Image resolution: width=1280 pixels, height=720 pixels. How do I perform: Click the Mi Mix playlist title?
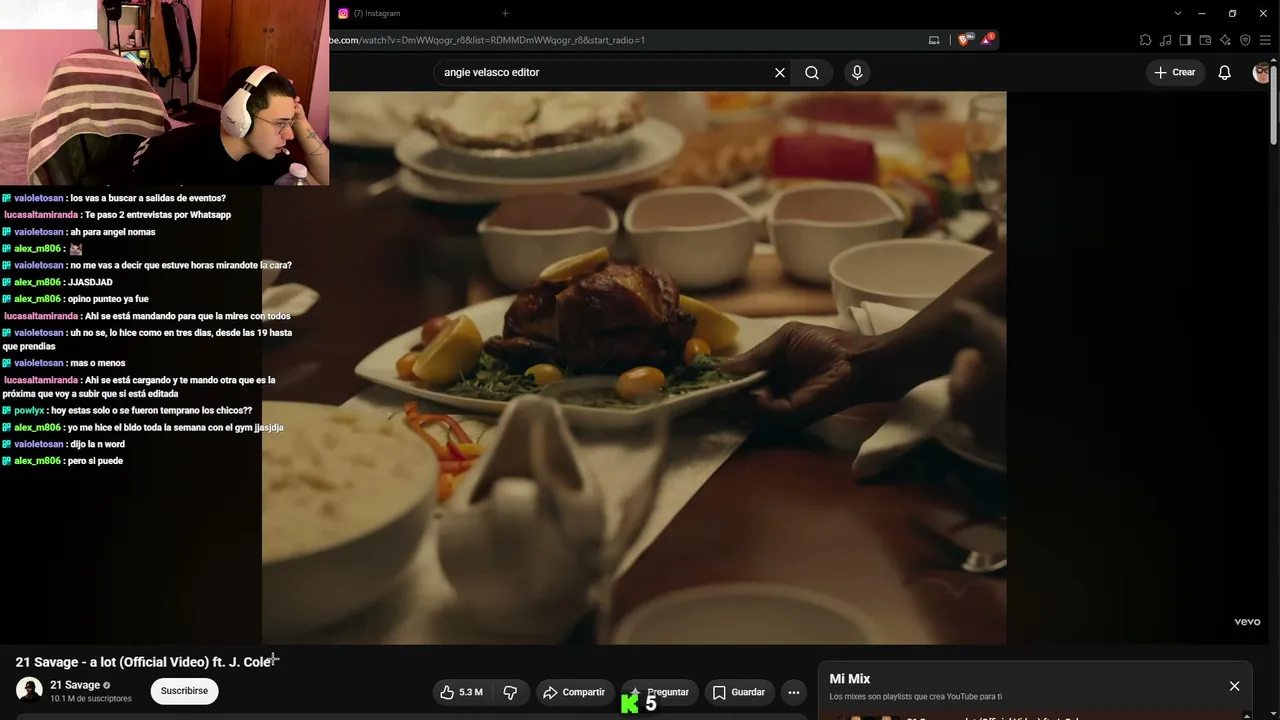click(850, 679)
